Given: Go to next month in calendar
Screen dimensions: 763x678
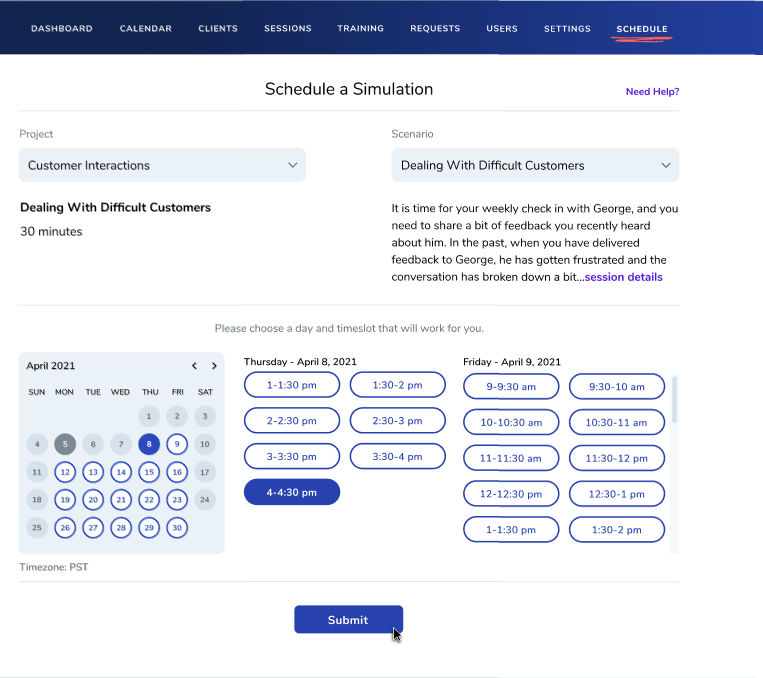Looking at the screenshot, I should click(x=214, y=366).
